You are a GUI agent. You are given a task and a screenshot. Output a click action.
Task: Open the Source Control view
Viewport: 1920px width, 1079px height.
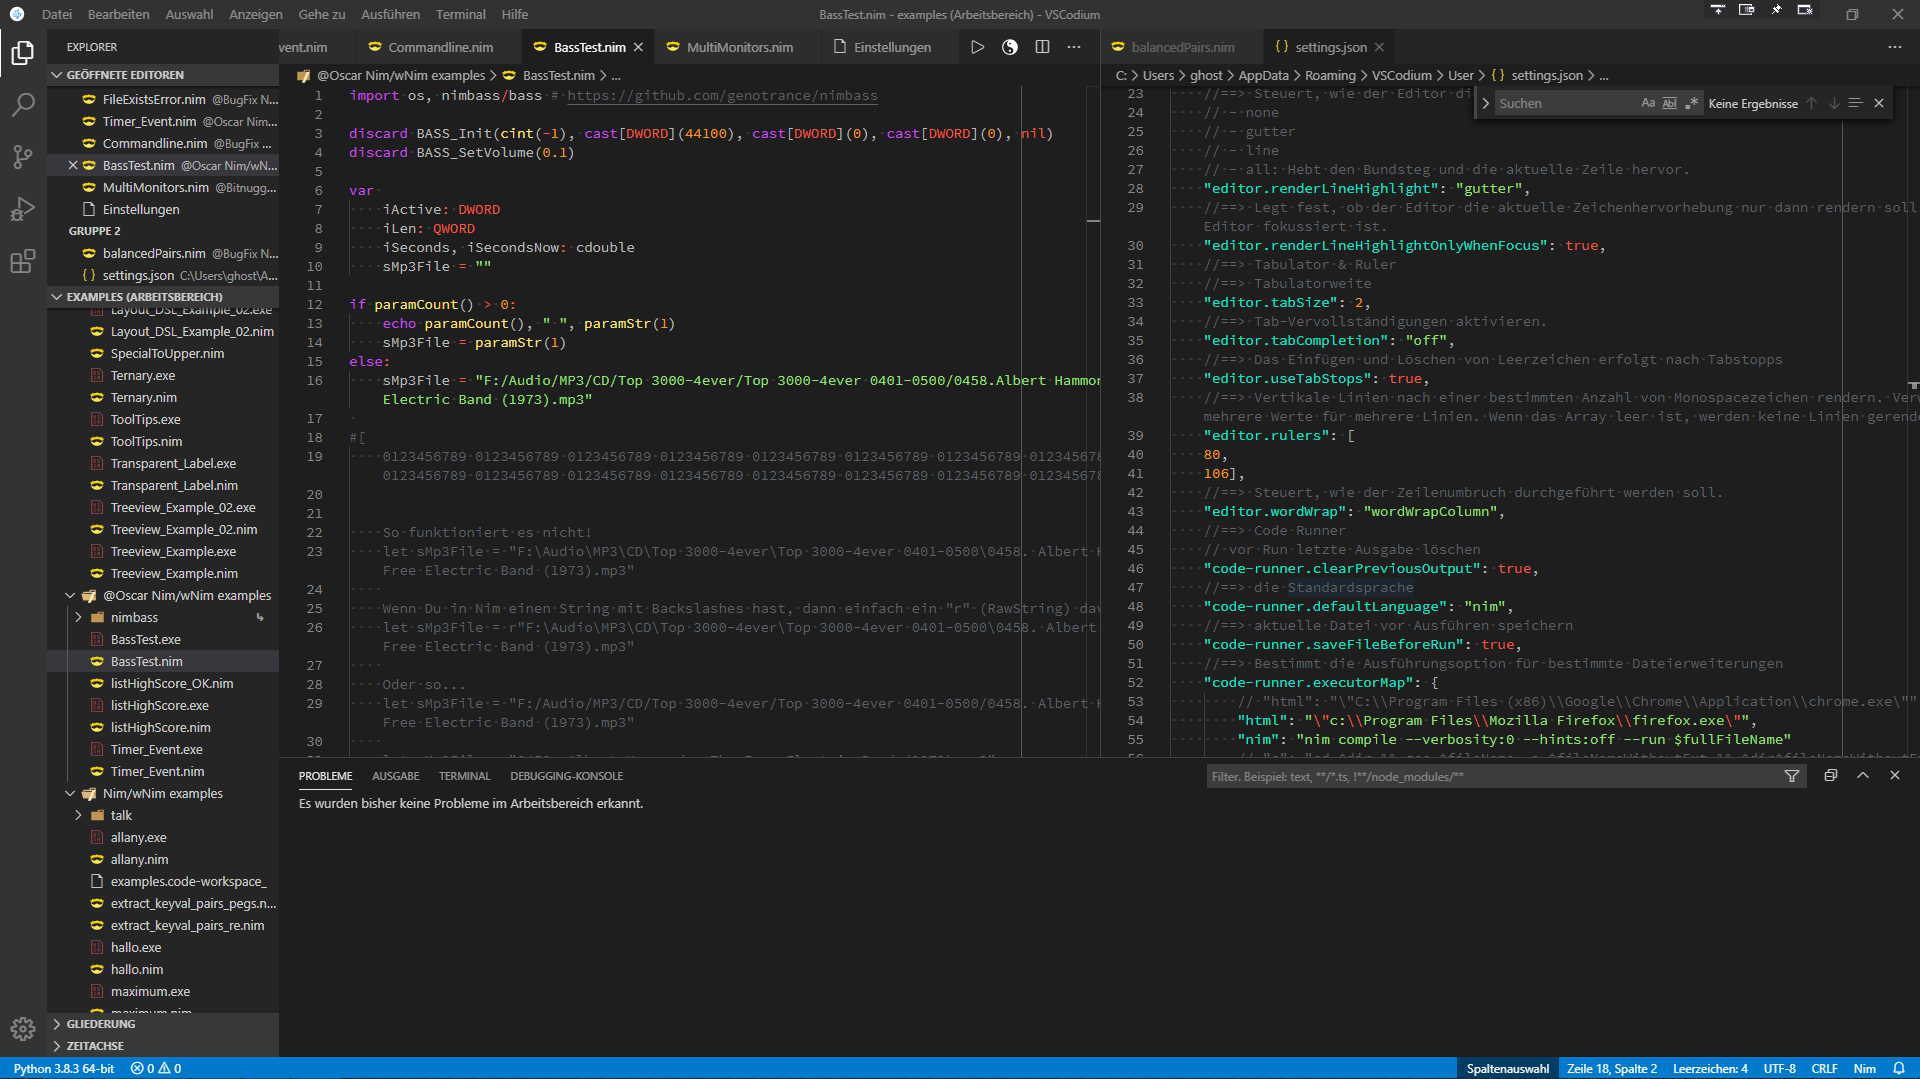pyautogui.click(x=22, y=157)
